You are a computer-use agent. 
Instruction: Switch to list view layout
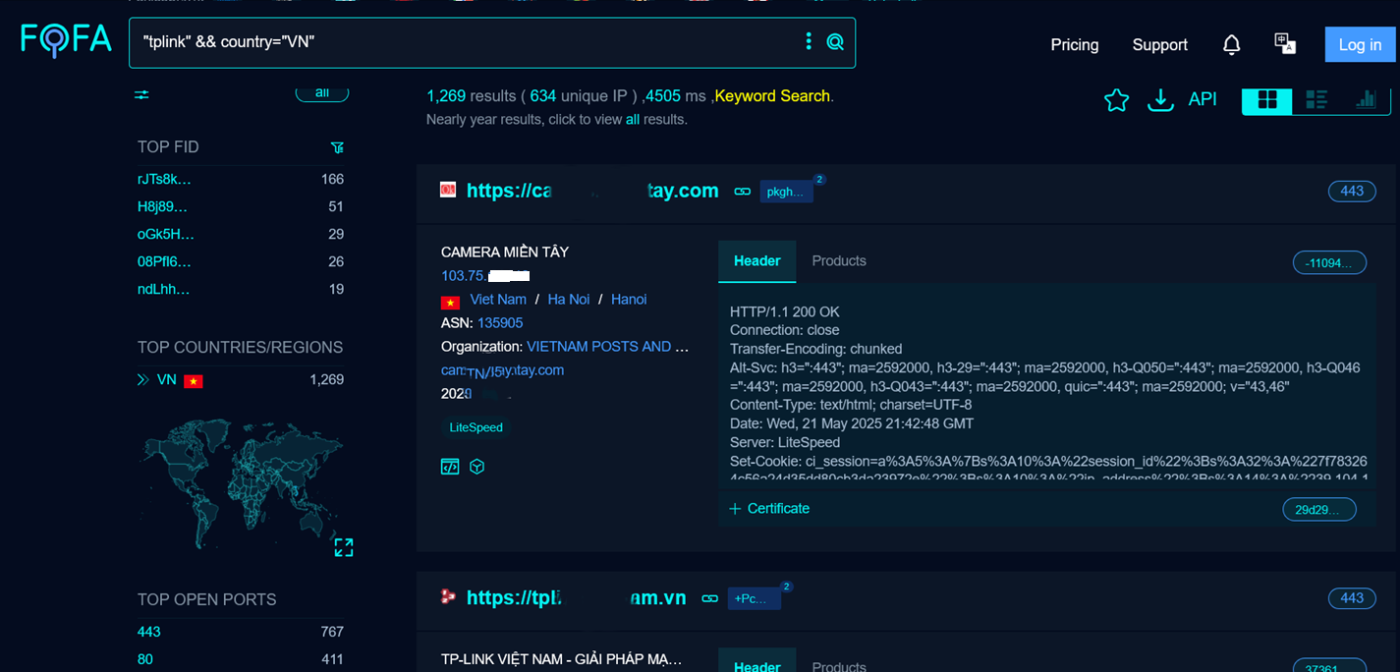point(1316,100)
